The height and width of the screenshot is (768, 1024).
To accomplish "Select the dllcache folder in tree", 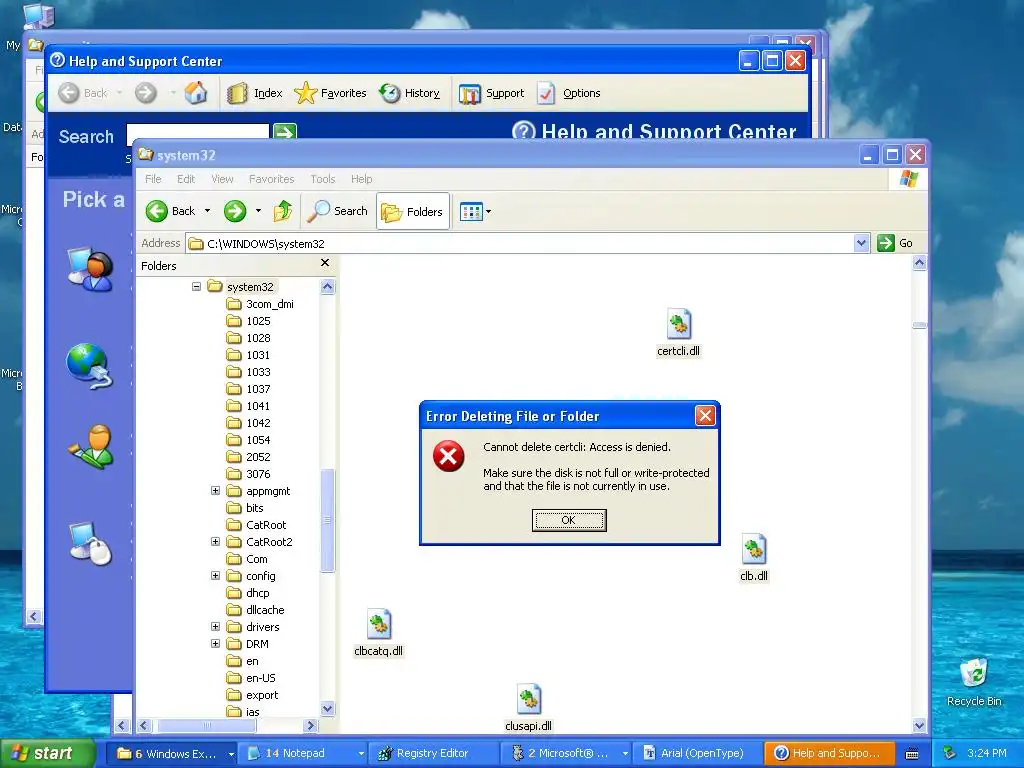I will [x=256, y=609].
